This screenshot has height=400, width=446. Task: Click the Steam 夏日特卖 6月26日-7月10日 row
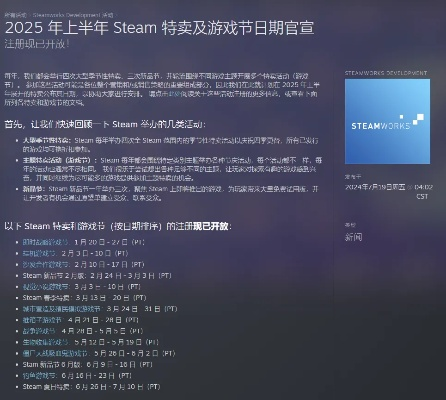click(x=91, y=387)
